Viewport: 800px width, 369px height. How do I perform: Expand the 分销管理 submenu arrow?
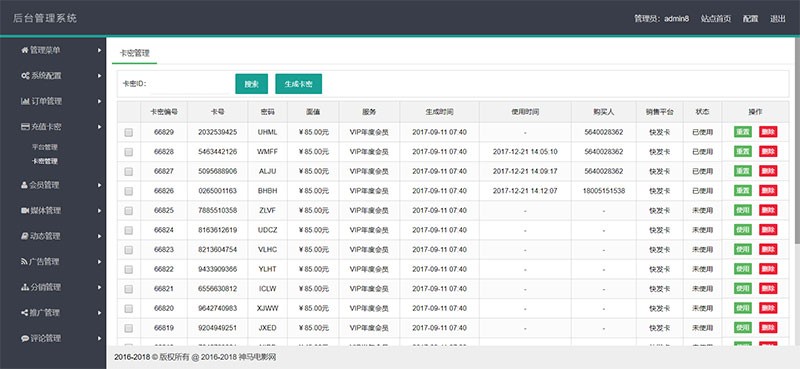pos(99,287)
